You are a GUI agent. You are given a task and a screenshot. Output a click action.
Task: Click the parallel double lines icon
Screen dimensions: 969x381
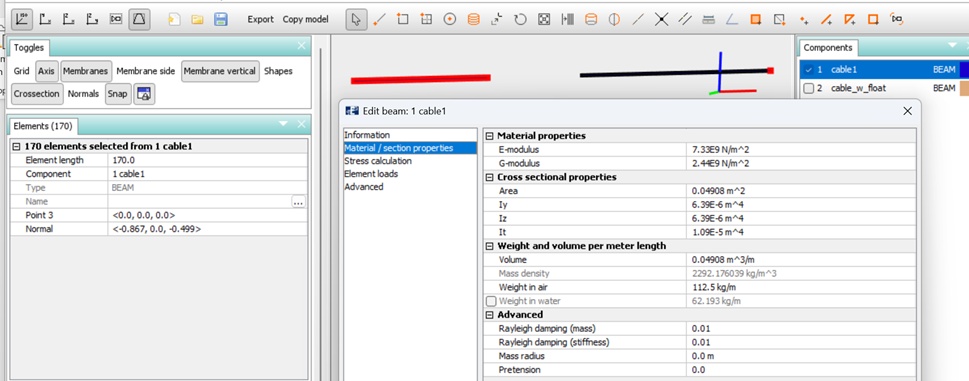coord(685,20)
